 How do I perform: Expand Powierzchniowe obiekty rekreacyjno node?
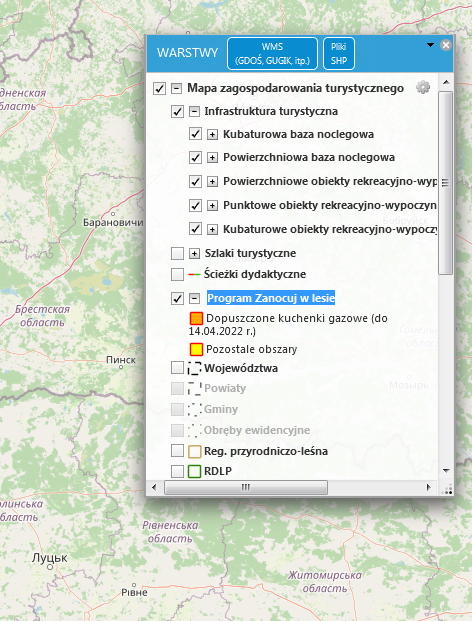212,182
